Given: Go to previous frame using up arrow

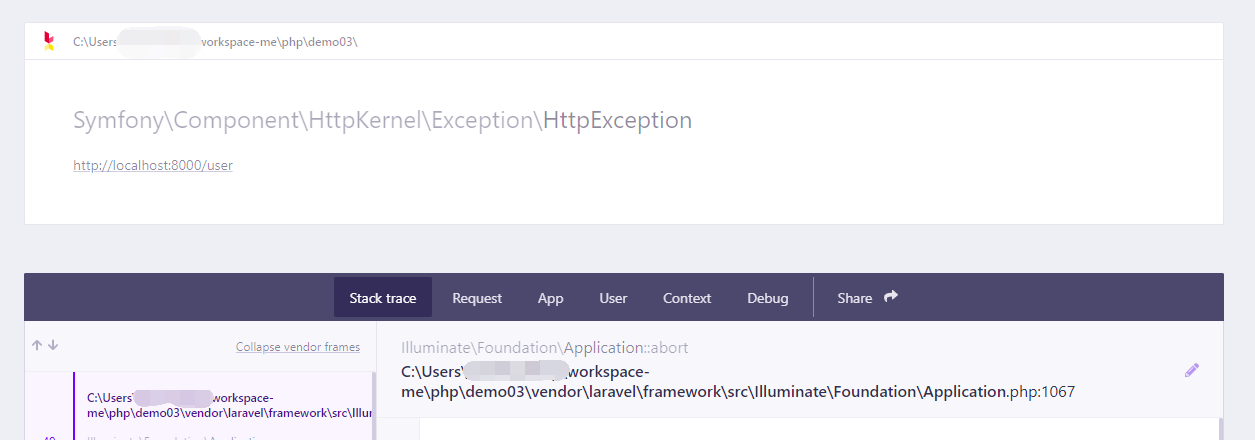Looking at the screenshot, I should tap(37, 345).
